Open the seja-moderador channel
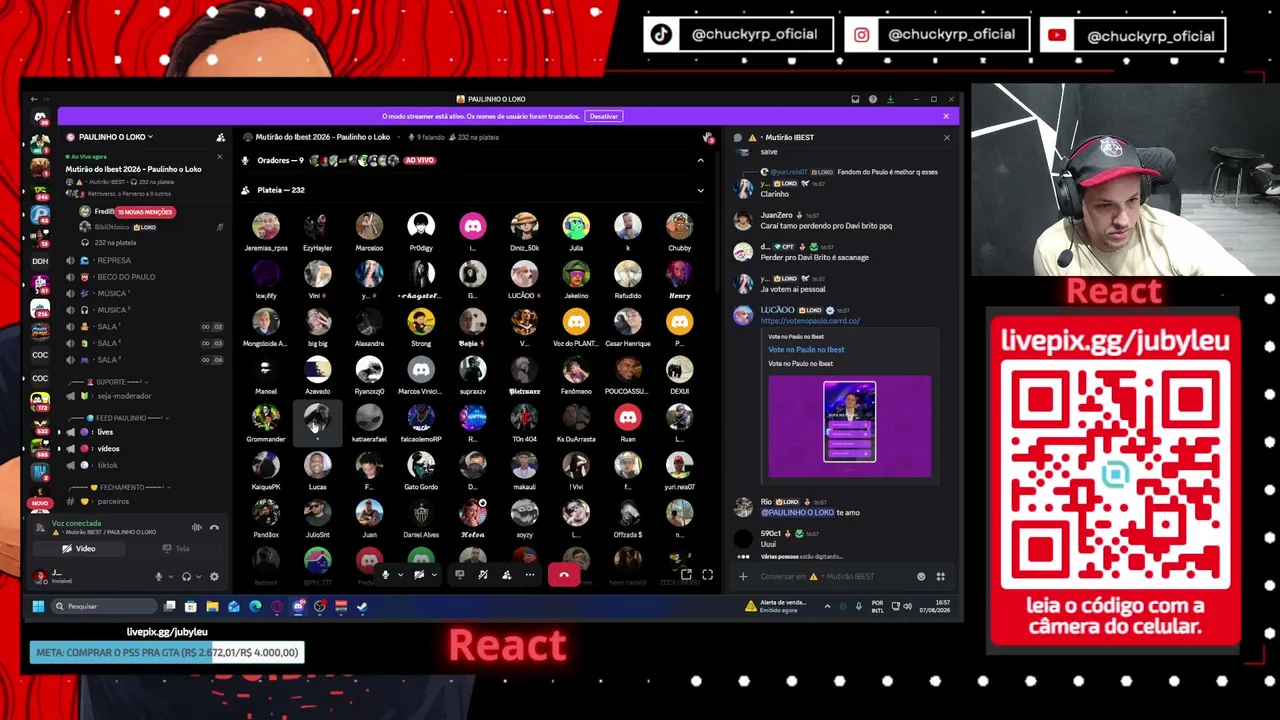The width and height of the screenshot is (1280, 720). pos(124,396)
